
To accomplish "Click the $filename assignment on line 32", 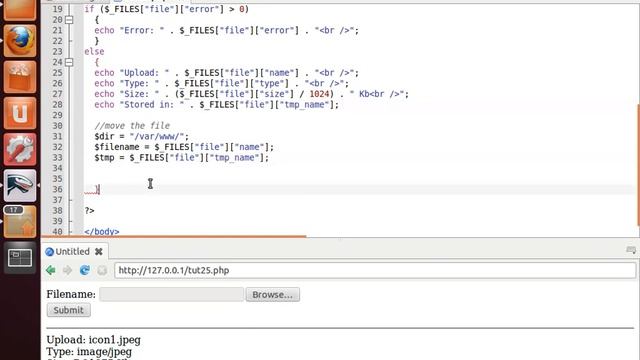I will [184, 147].
